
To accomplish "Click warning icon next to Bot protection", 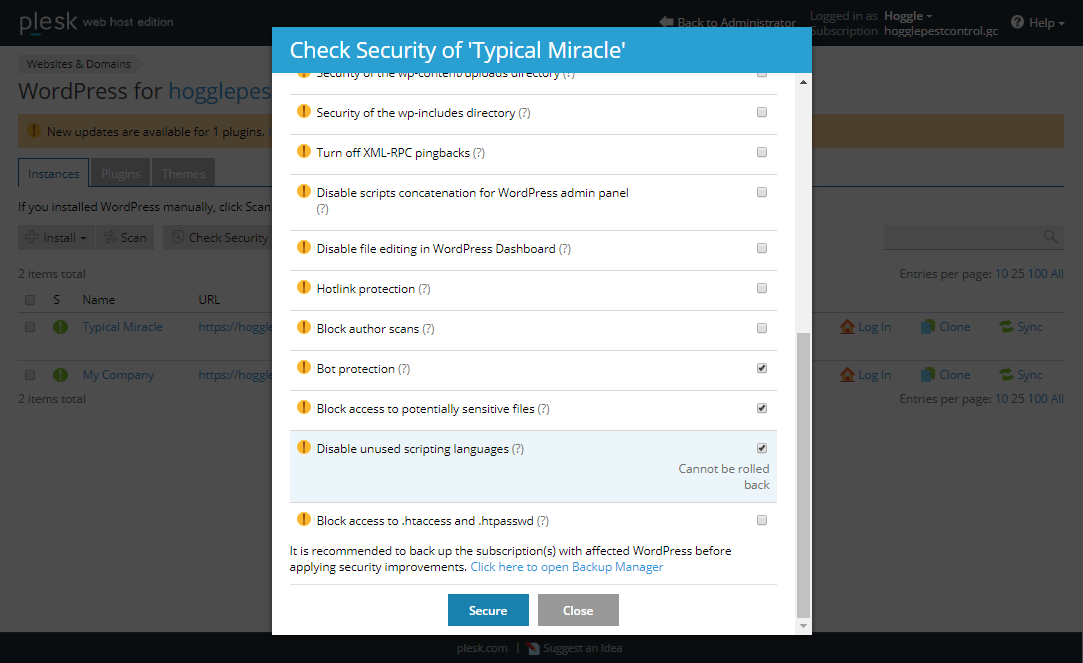I will coord(304,368).
